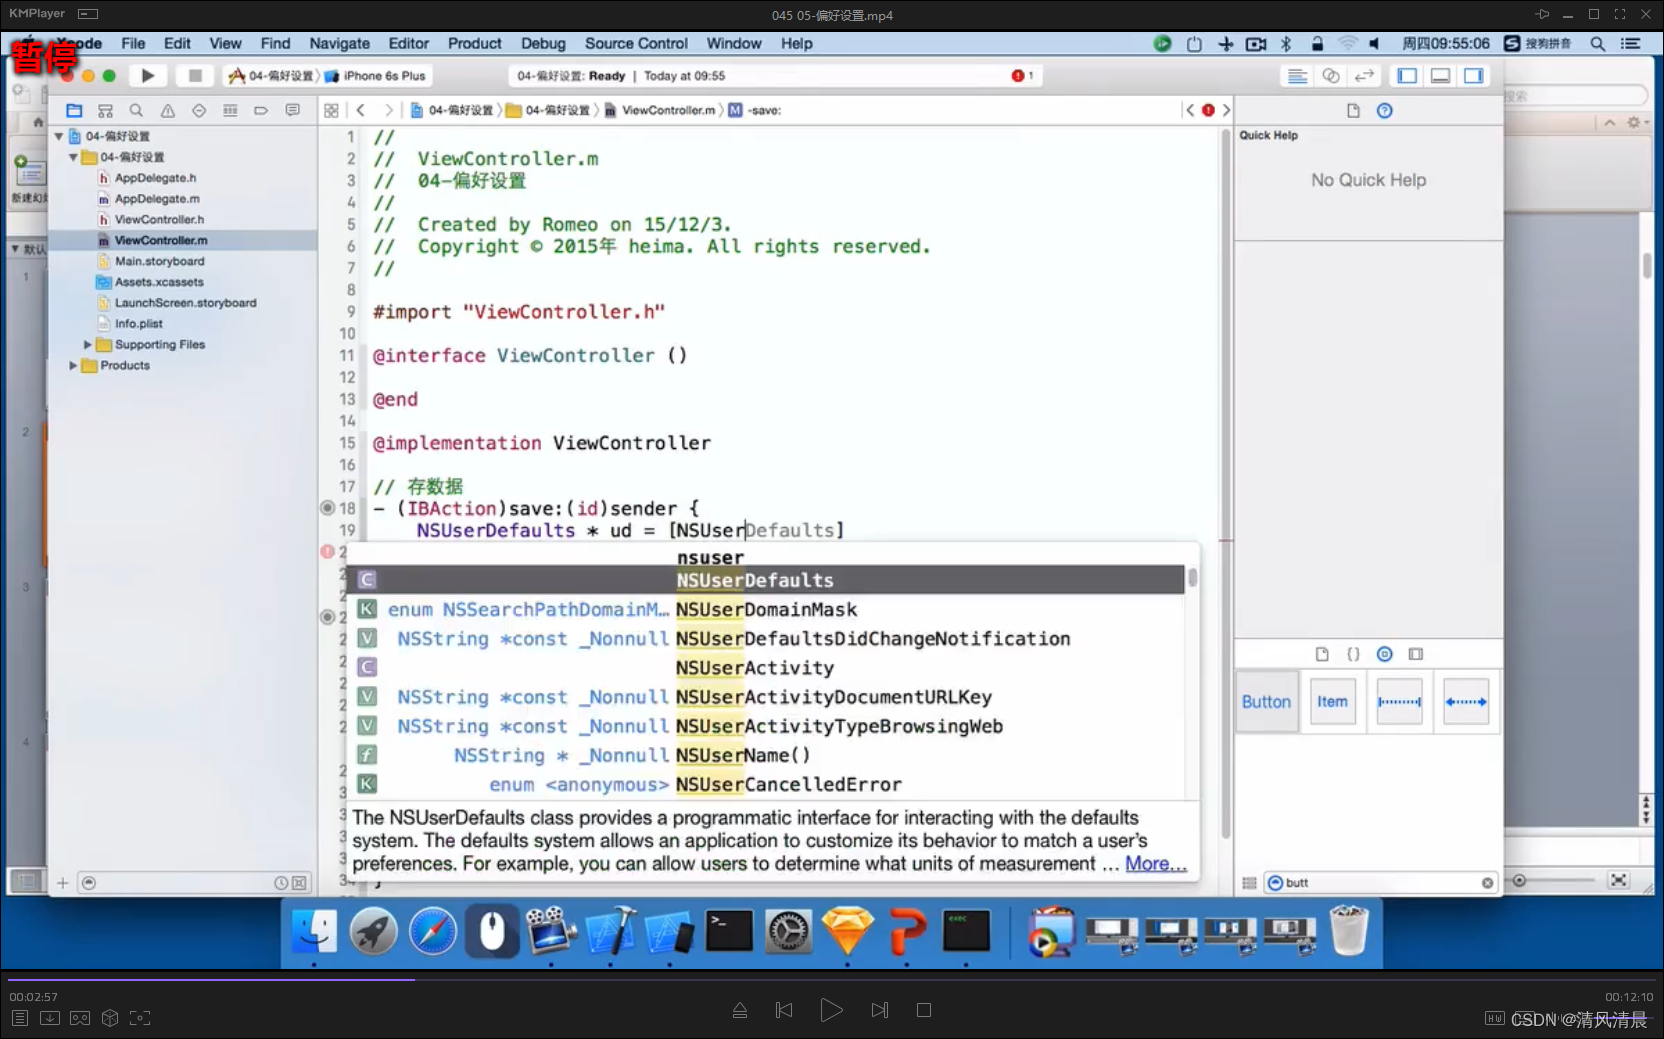Screen dimensions: 1664x1039
Task: Add a file with the plus button
Action: click(x=62, y=883)
